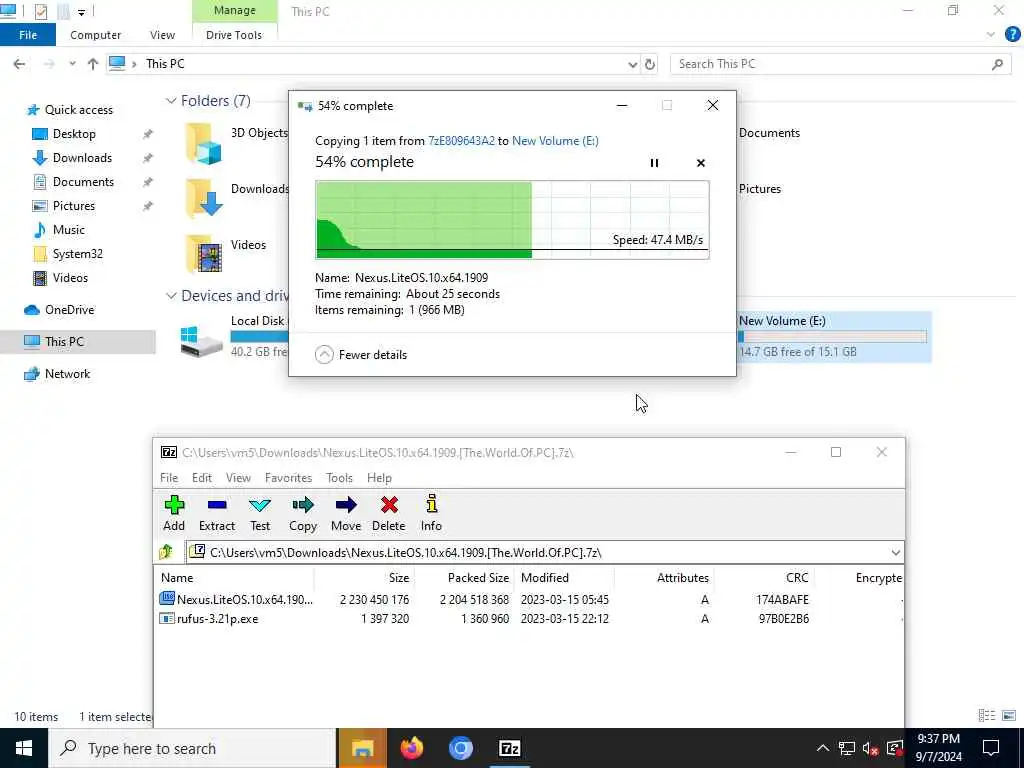Open 7-Zip Edit menu
The height and width of the screenshot is (768, 1024).
[x=202, y=478]
